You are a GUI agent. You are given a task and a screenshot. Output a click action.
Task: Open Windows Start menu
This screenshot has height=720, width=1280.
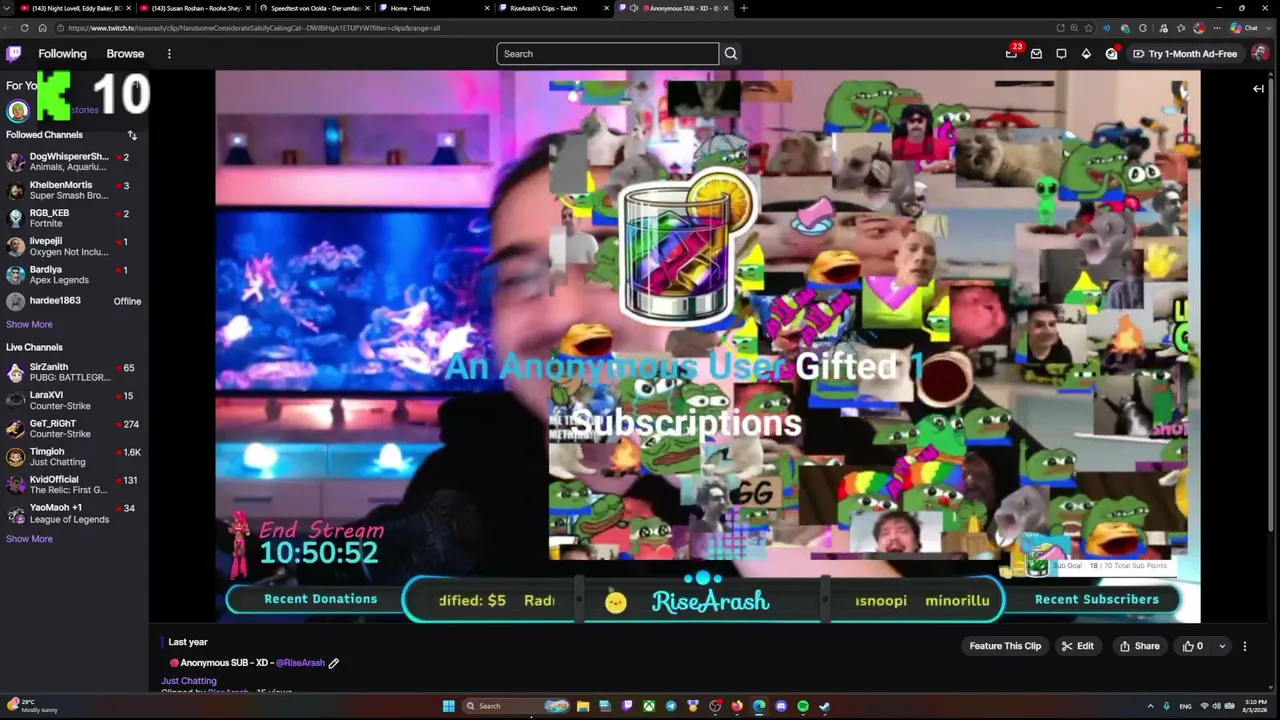(x=449, y=706)
